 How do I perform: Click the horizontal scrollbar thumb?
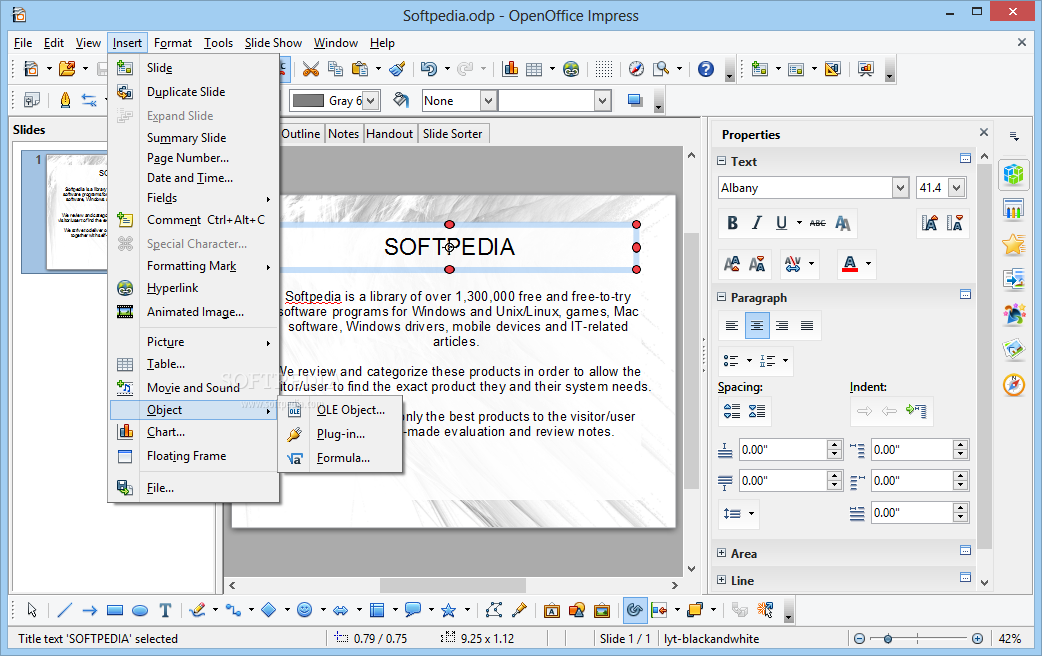point(453,586)
